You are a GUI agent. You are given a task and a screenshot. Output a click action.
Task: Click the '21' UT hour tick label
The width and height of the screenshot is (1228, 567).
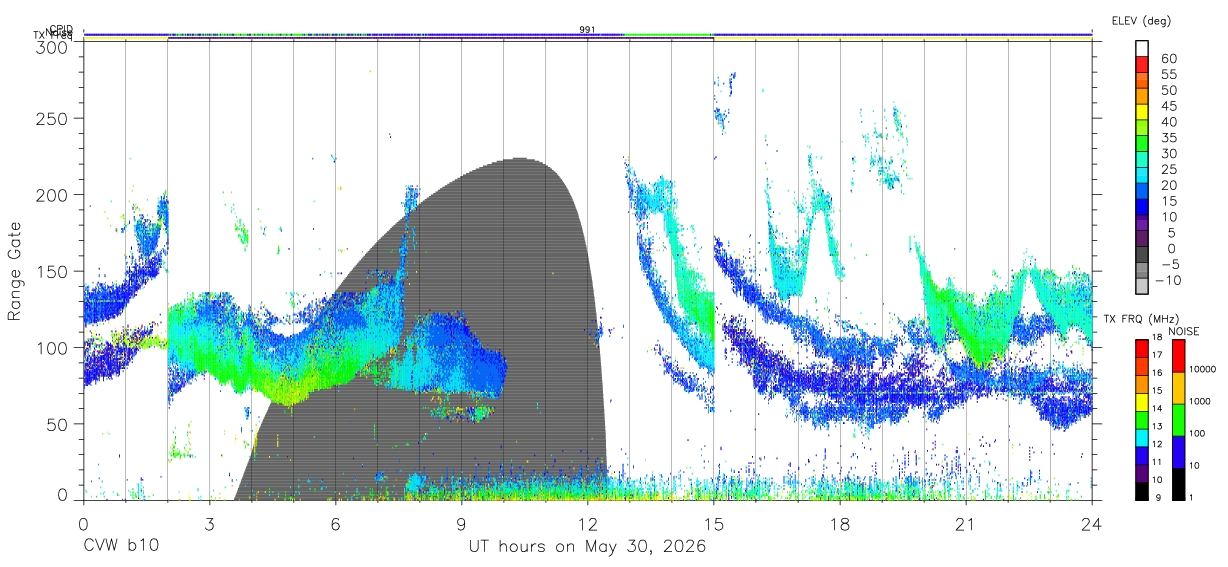click(966, 523)
